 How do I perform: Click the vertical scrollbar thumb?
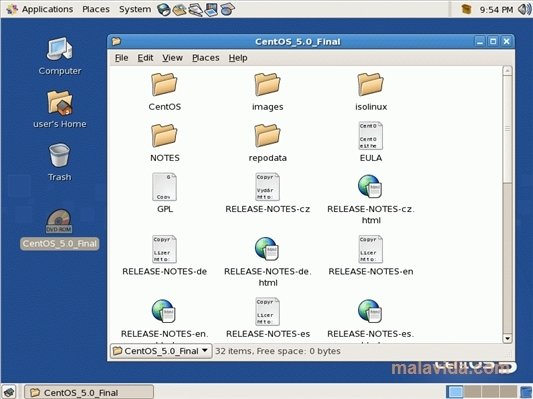[507, 129]
